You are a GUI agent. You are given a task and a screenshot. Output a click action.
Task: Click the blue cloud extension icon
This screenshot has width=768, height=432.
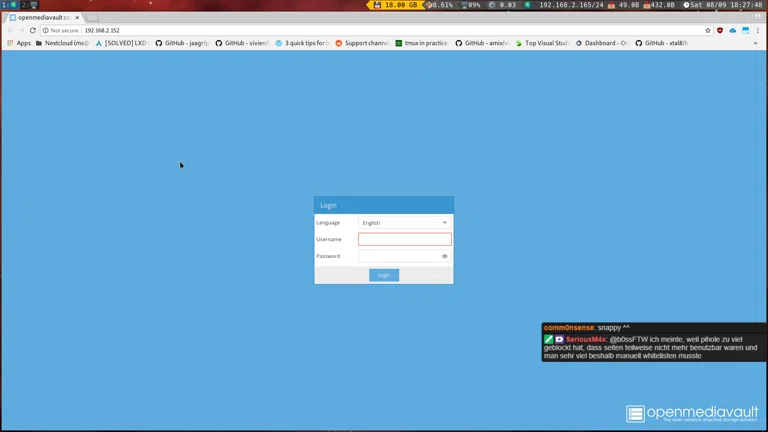pos(732,31)
